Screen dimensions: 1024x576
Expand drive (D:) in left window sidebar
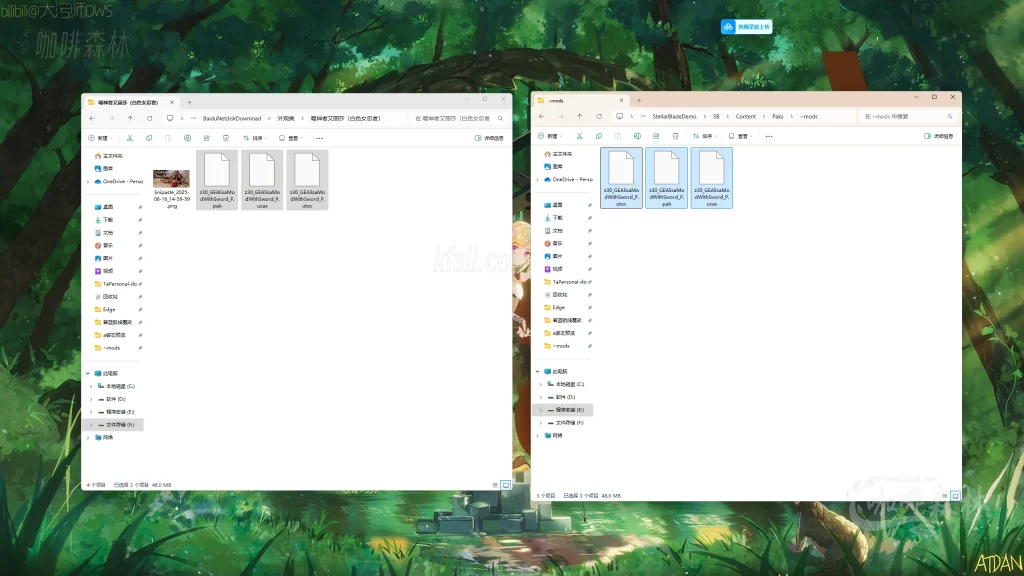[91, 399]
